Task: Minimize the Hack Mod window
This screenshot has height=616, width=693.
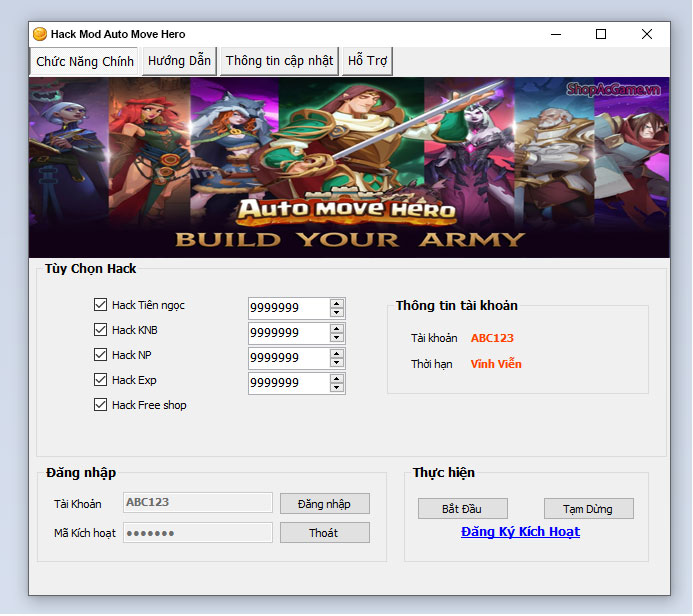Action: click(556, 34)
